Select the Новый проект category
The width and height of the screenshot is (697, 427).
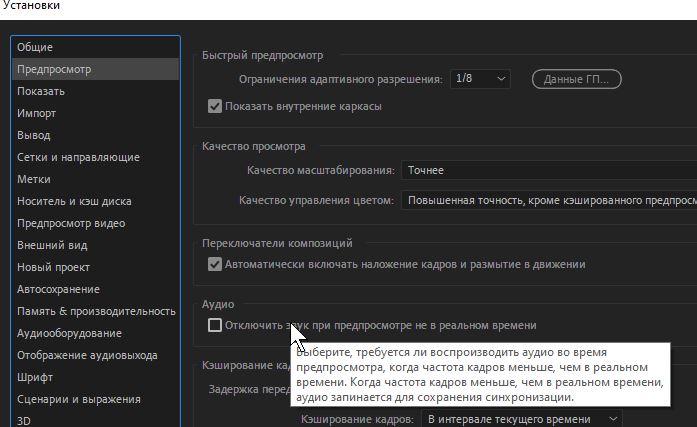[x=96, y=267]
